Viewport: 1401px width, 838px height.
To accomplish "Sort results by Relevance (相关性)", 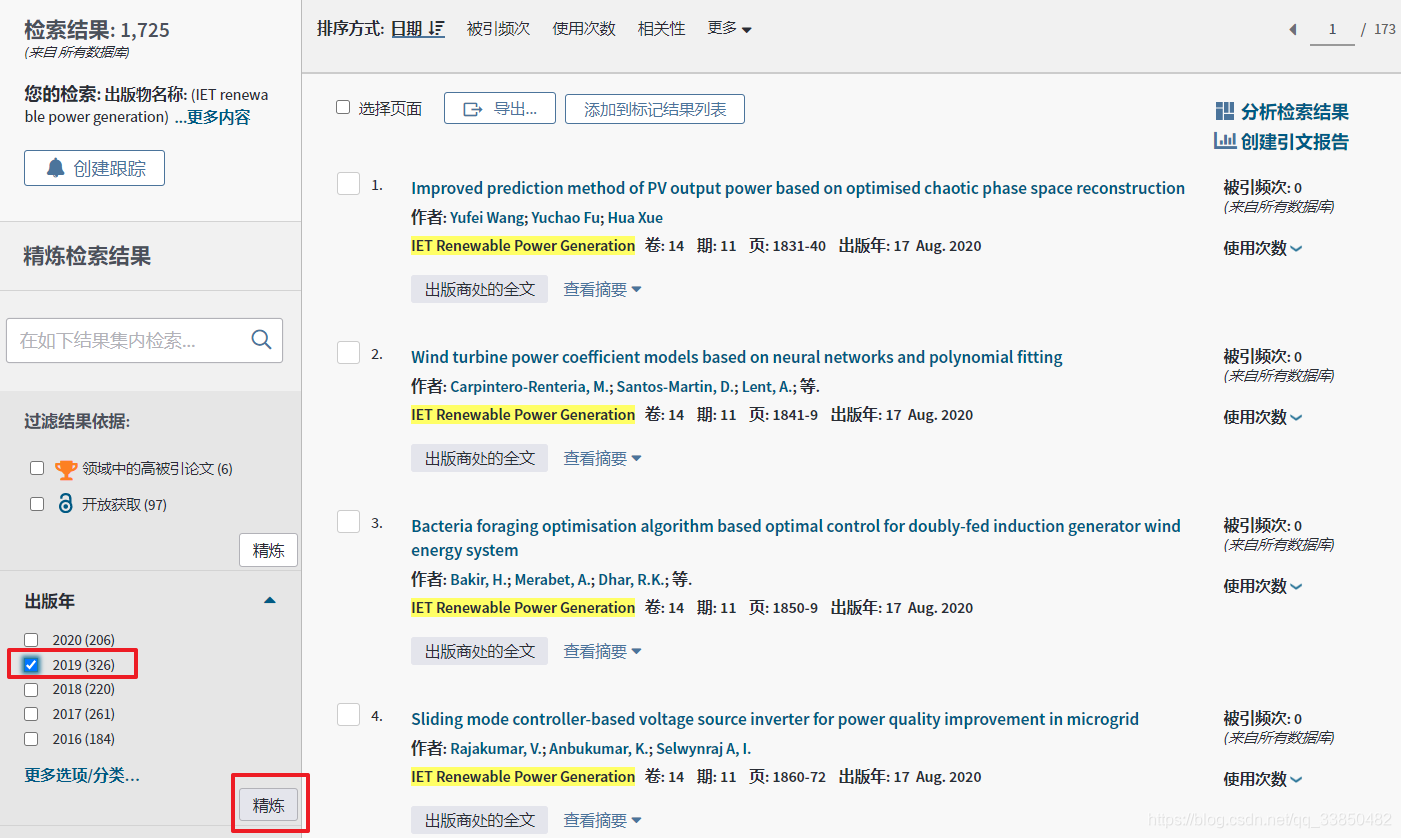I will (662, 29).
